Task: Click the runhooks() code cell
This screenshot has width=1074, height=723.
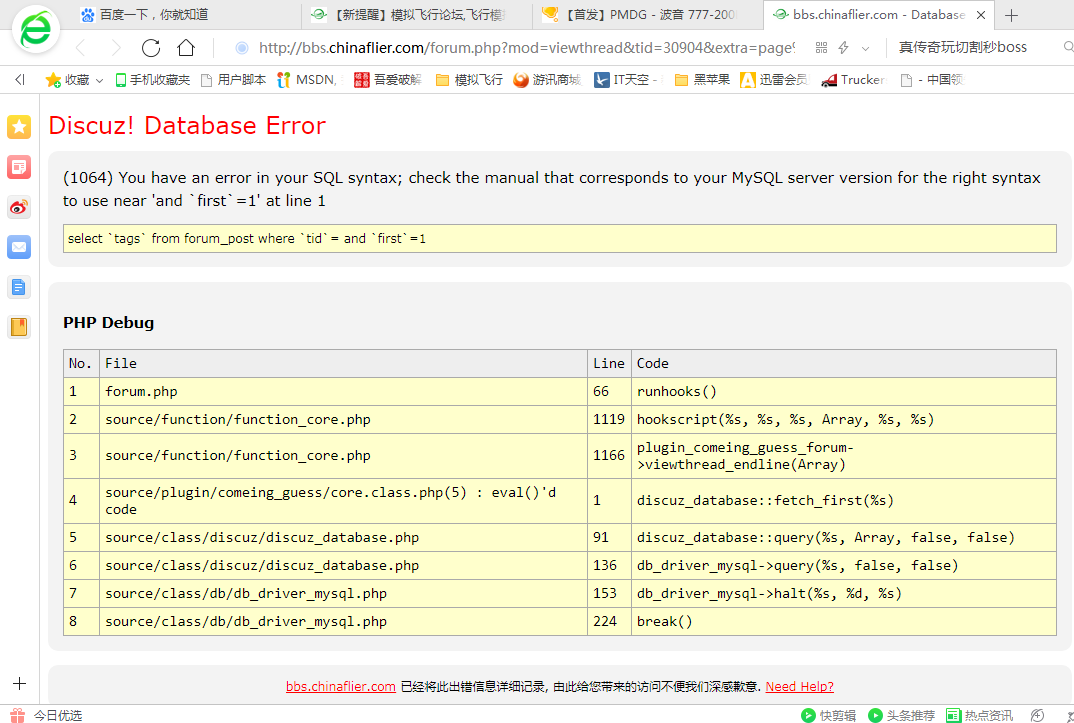Action: coord(844,392)
